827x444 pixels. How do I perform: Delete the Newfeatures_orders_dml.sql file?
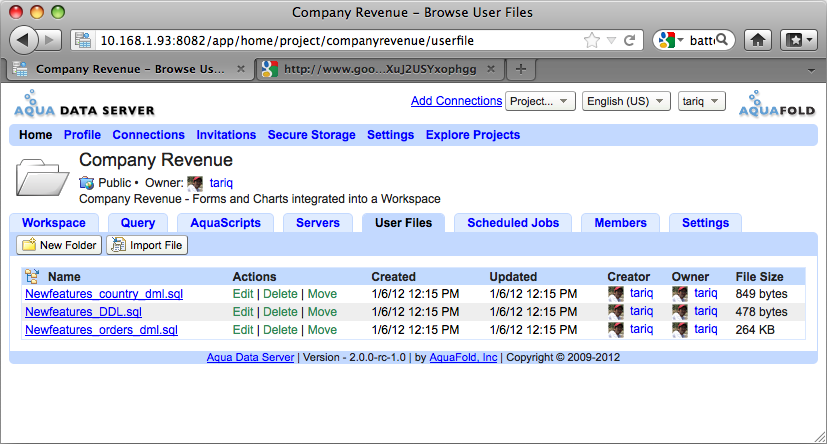pyautogui.click(x=280, y=329)
